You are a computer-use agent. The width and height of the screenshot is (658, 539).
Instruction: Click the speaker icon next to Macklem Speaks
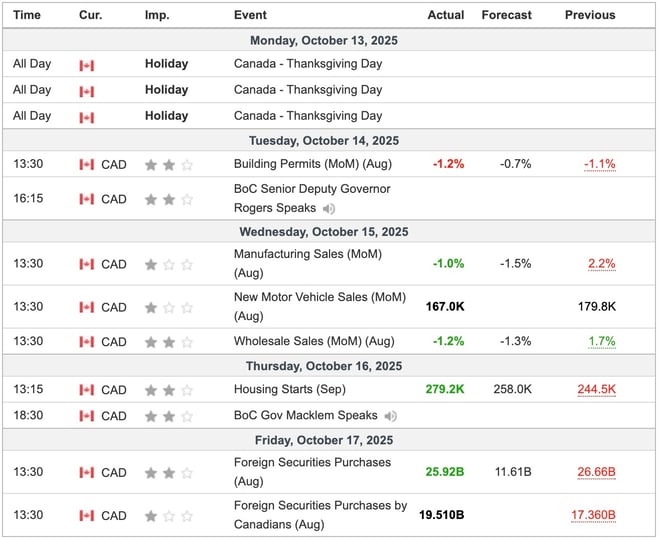[390, 416]
